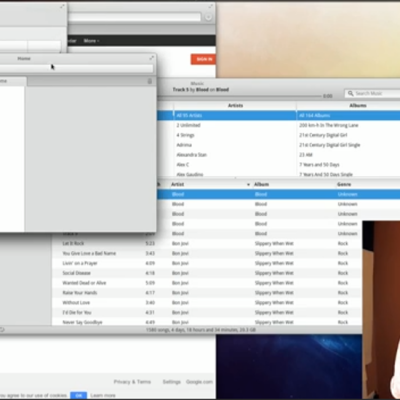Select album '200 km-h In The Wrong Lane'
Screen dimensions: 400x400
point(349,125)
